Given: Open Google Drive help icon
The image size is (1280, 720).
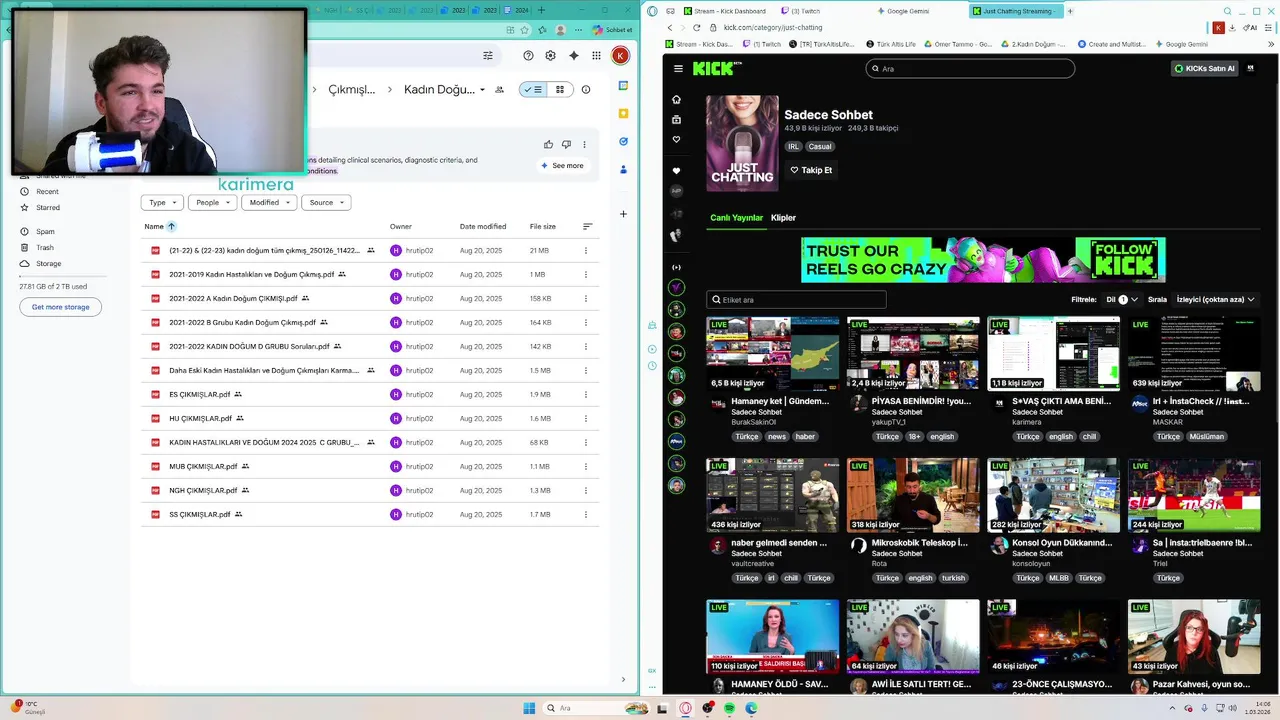Looking at the screenshot, I should pyautogui.click(x=529, y=56).
